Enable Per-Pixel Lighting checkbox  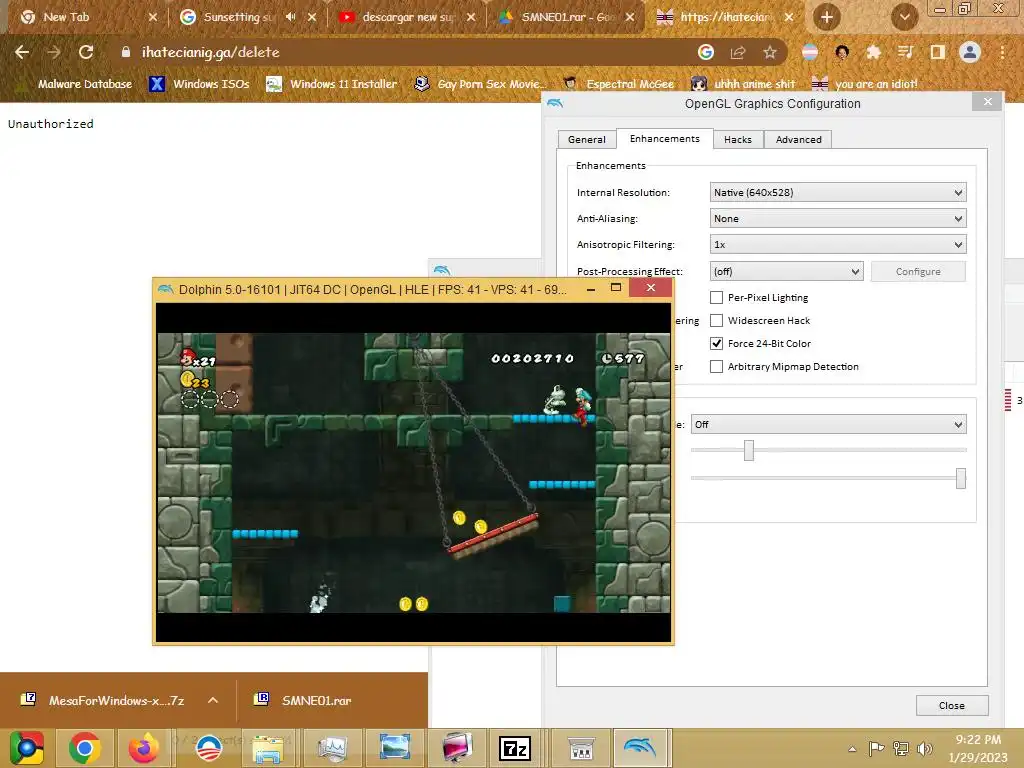pos(716,298)
